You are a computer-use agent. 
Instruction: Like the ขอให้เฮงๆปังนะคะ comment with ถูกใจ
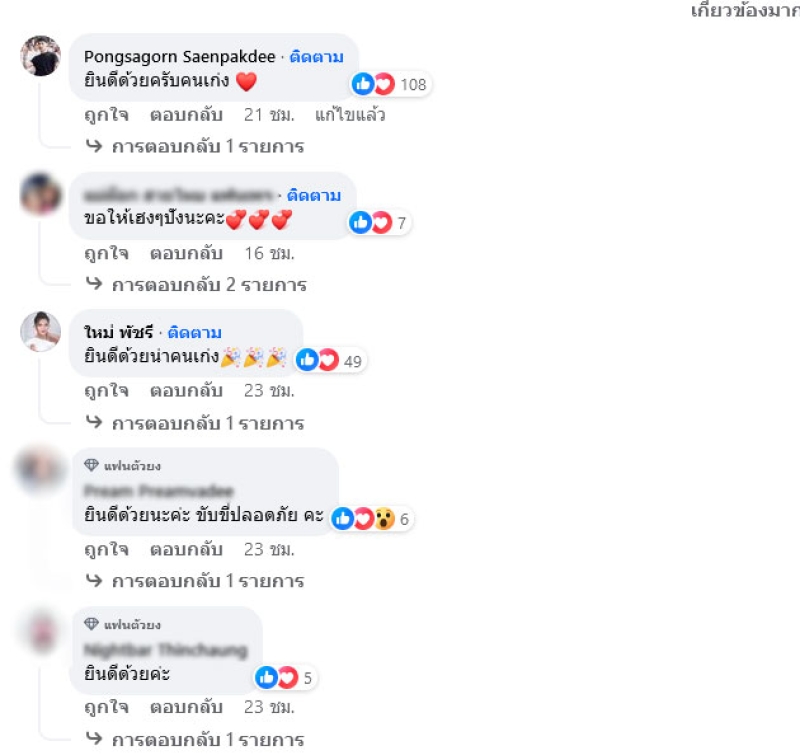(x=107, y=253)
